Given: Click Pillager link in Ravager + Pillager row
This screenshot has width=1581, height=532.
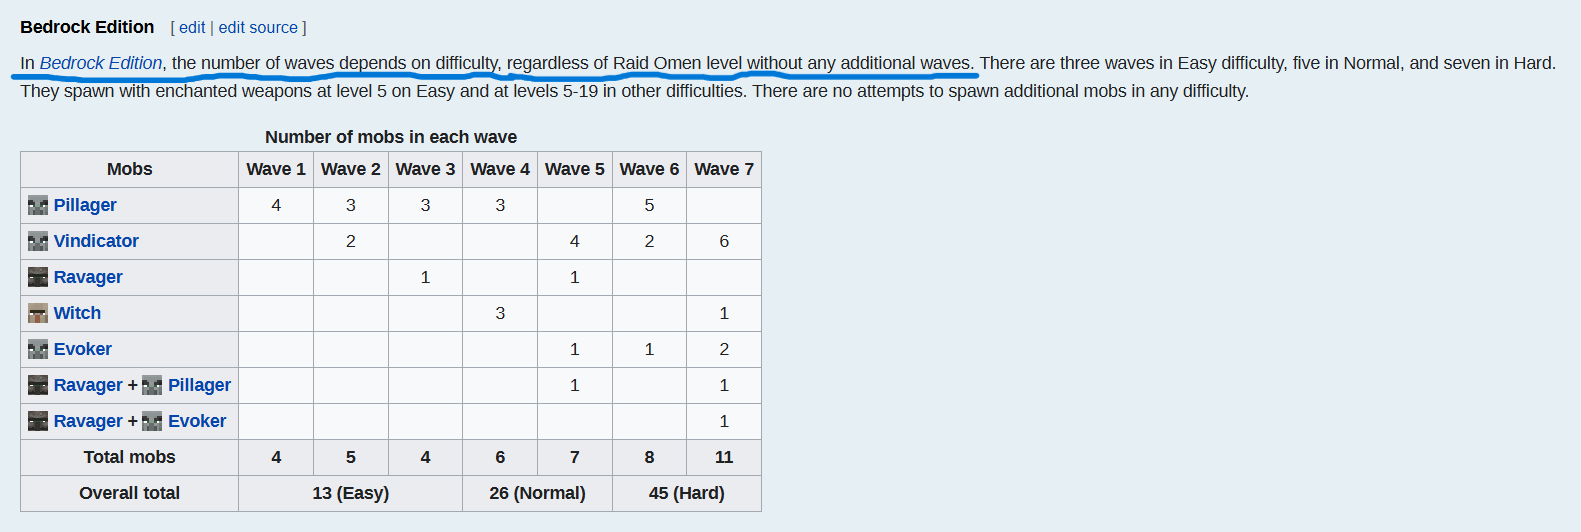Looking at the screenshot, I should [x=199, y=385].
